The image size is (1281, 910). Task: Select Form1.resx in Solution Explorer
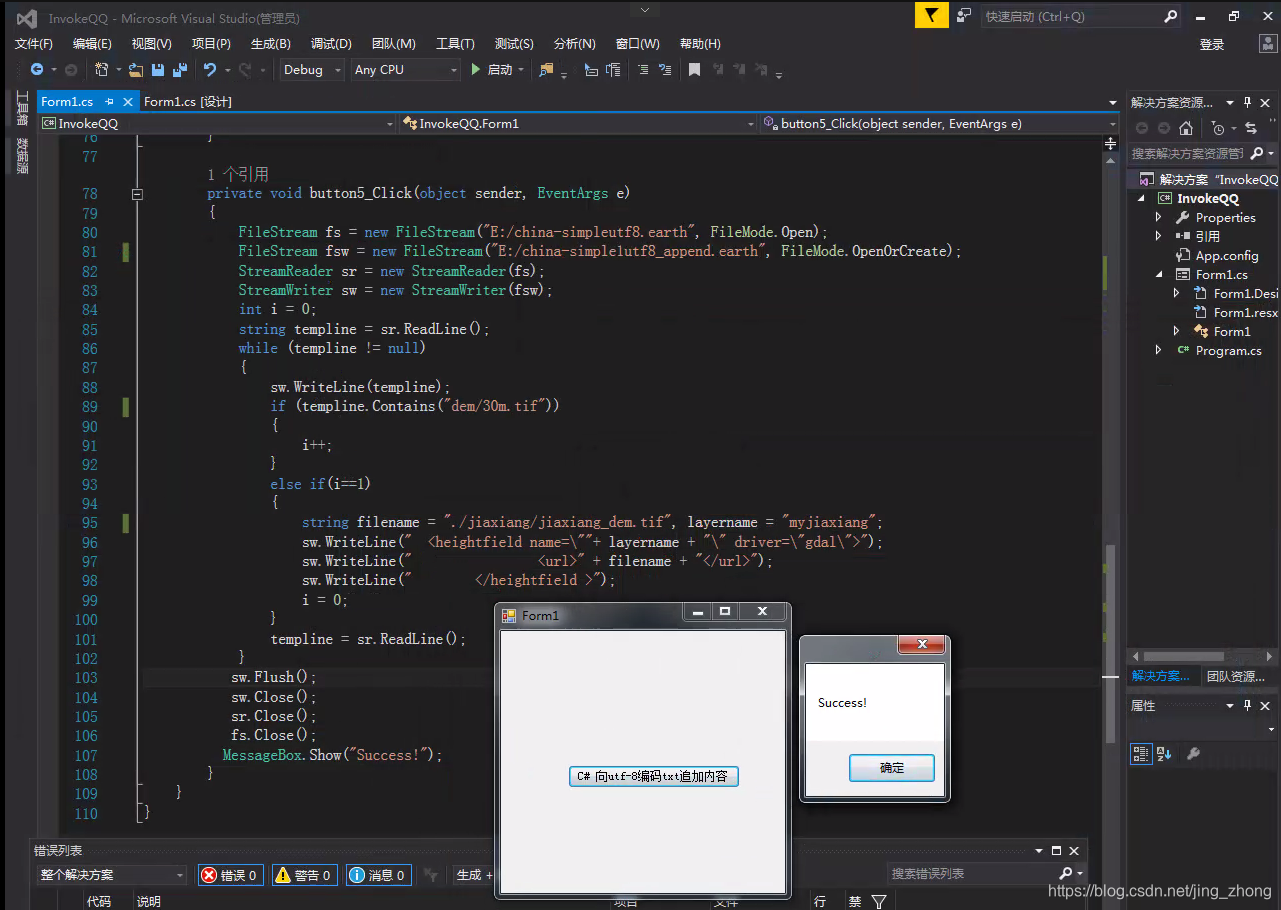pyautogui.click(x=1246, y=312)
